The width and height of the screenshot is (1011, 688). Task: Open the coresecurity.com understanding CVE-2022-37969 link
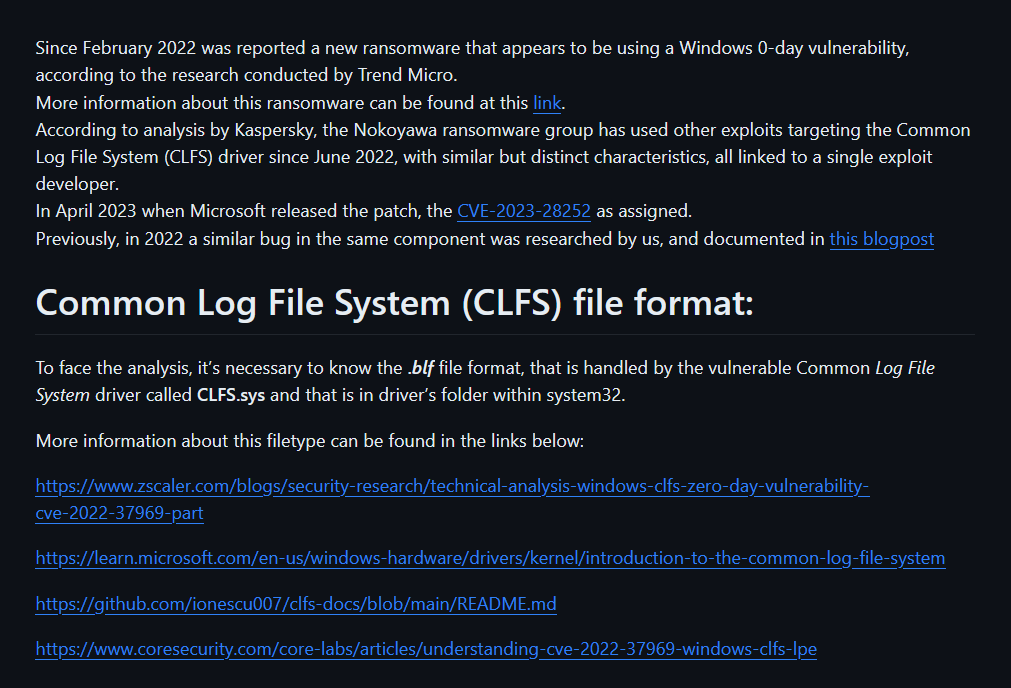pos(426,649)
